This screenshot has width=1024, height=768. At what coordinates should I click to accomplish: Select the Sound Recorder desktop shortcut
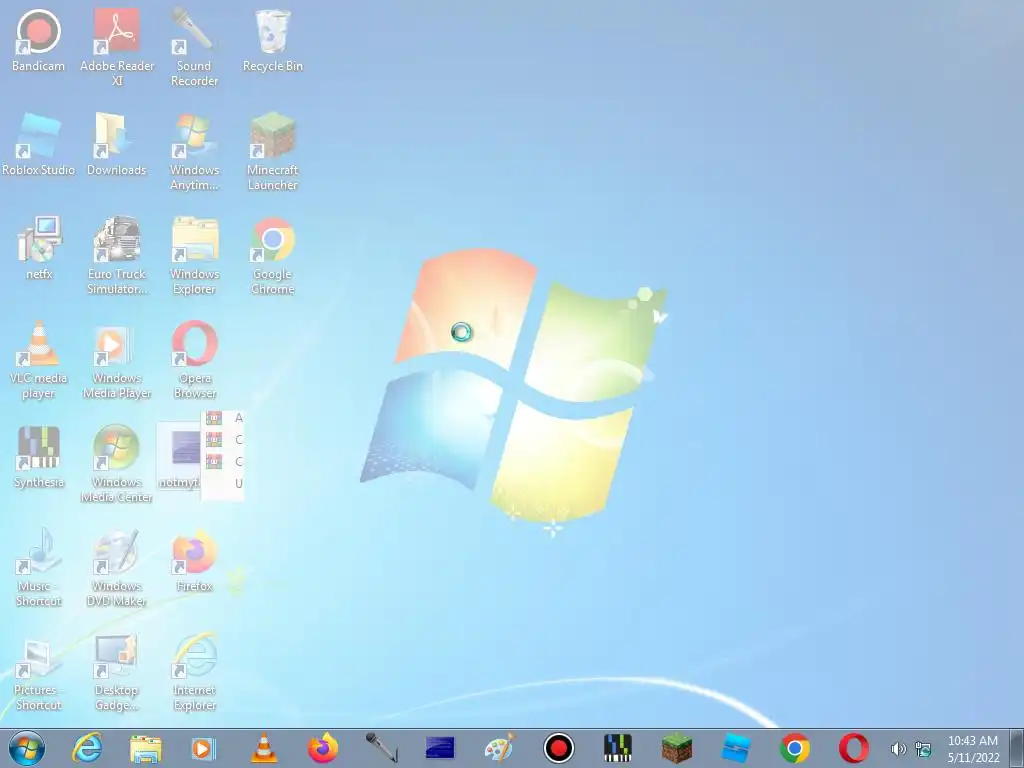coord(194,47)
